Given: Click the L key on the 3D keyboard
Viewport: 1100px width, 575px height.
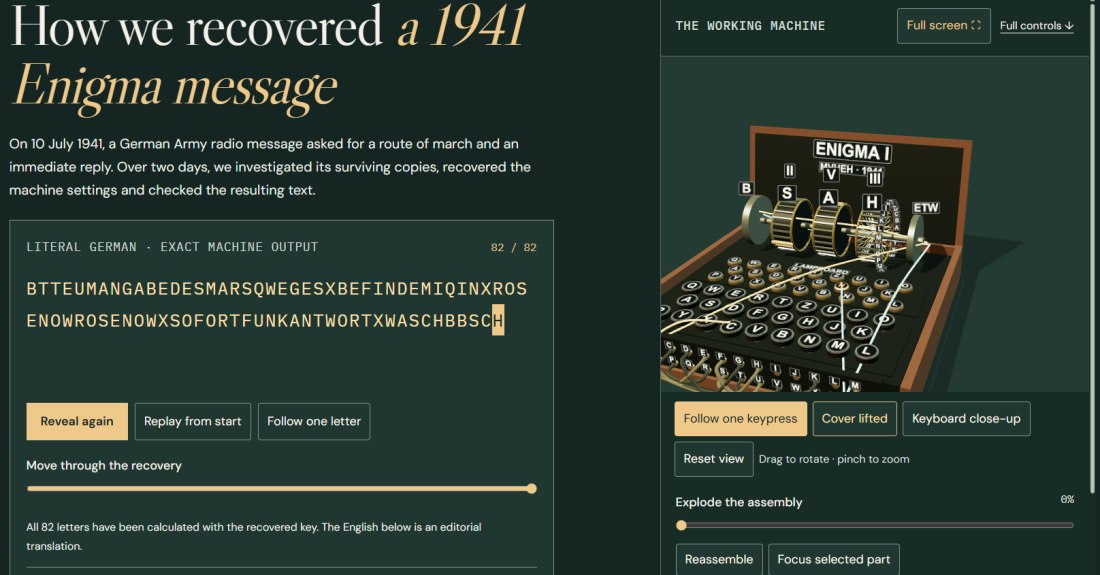Looking at the screenshot, I should point(866,352).
